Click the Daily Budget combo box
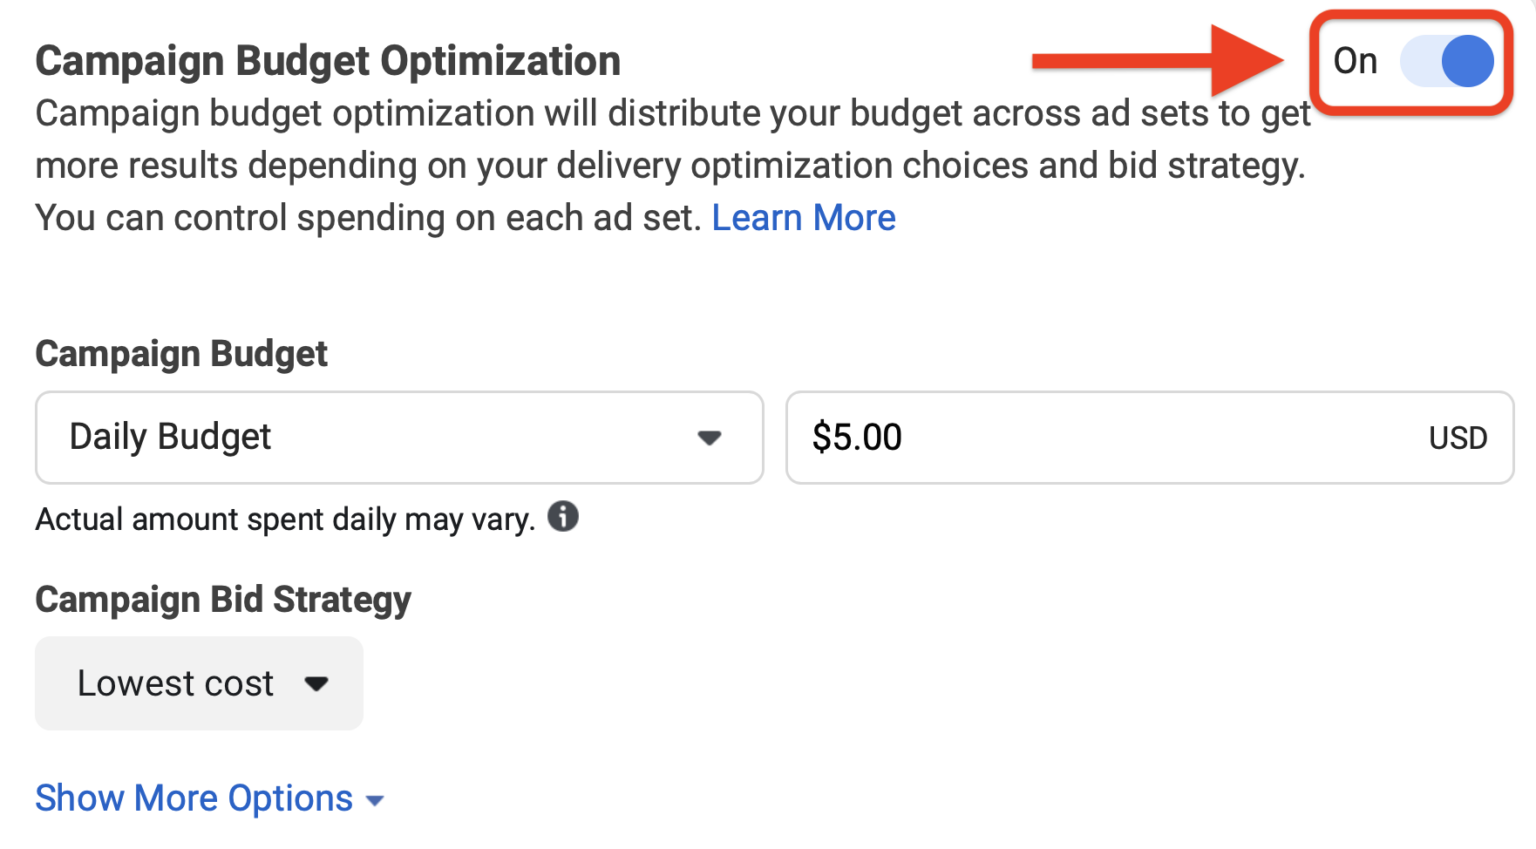Viewport: 1536px width, 849px height. [399, 437]
